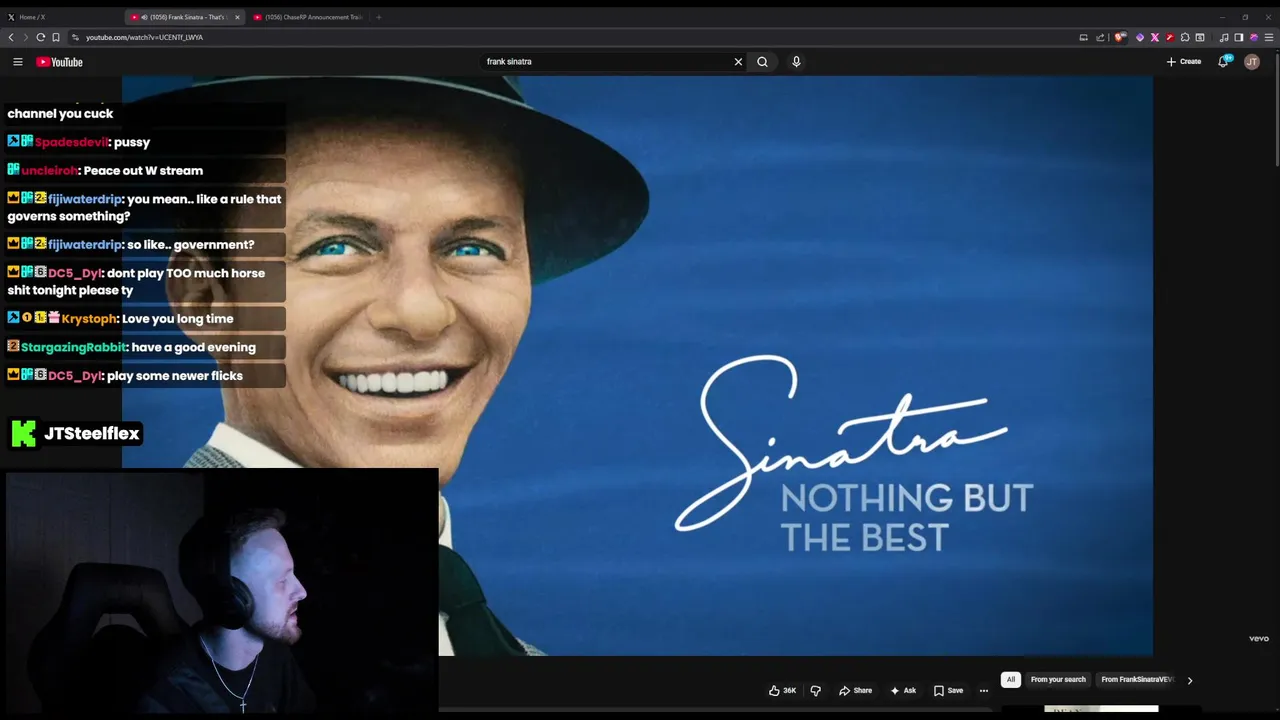Open the purple diamond extension
This screenshot has height=720, width=1280.
coord(1140,37)
